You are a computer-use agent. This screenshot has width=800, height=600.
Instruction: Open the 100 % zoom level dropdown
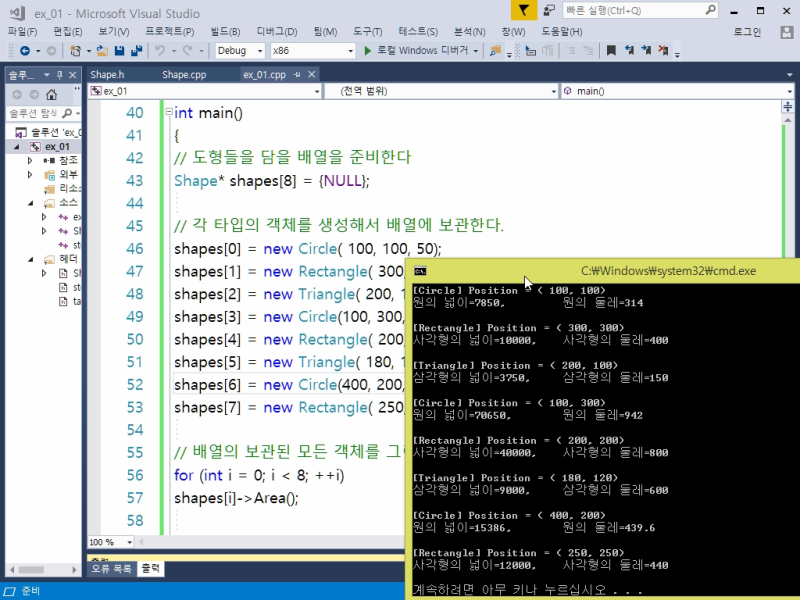[x=130, y=542]
